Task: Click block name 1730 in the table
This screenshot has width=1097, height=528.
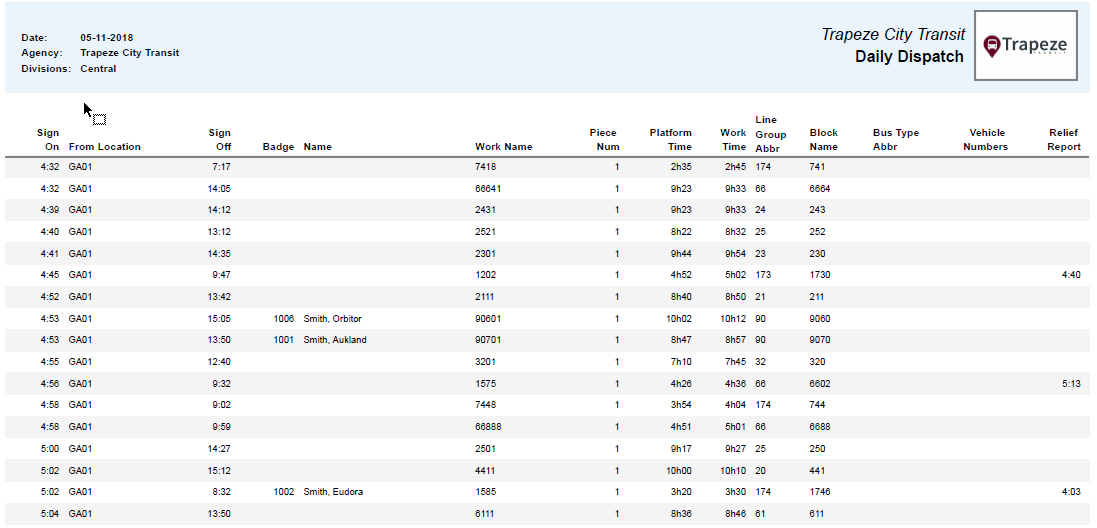Action: [820, 275]
